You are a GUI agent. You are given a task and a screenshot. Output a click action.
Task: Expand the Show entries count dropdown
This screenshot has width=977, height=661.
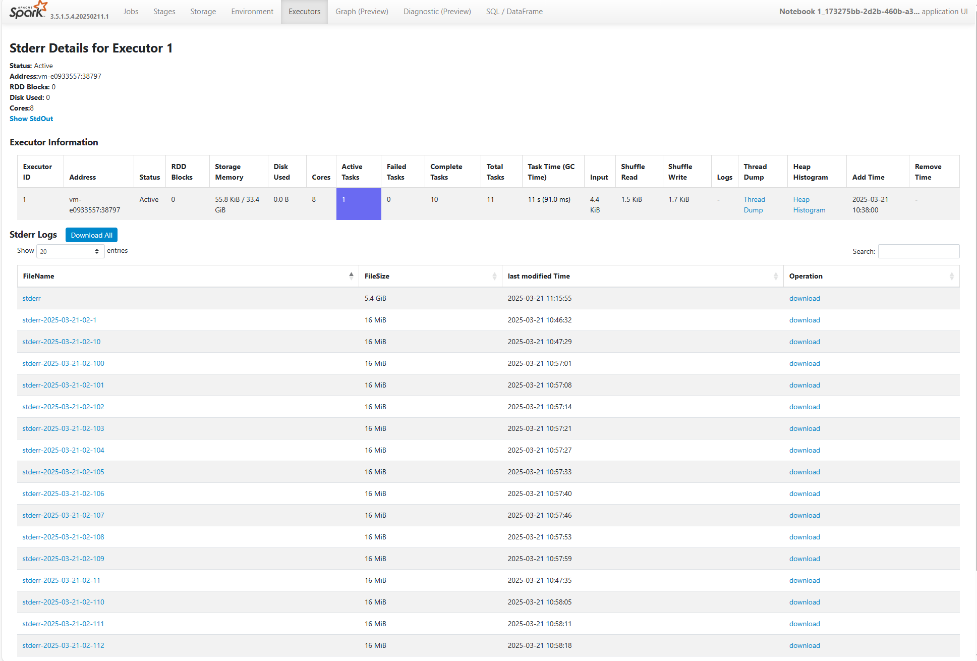70,251
